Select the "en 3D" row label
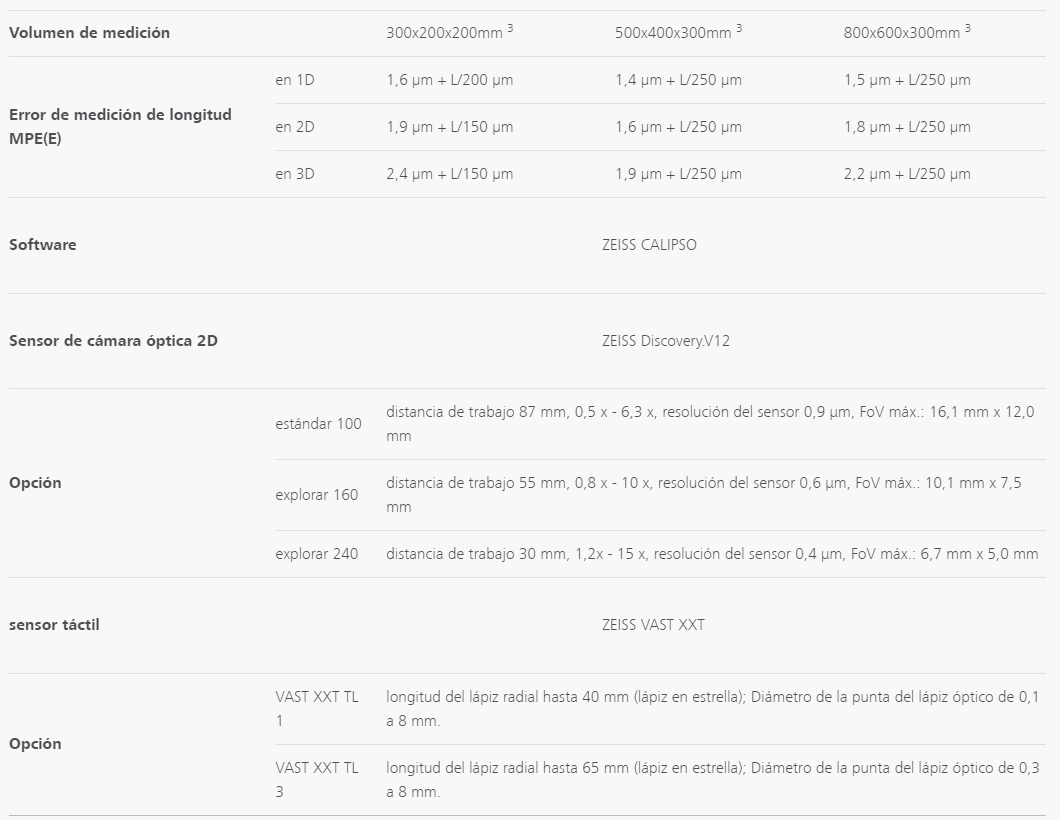 (x=295, y=174)
